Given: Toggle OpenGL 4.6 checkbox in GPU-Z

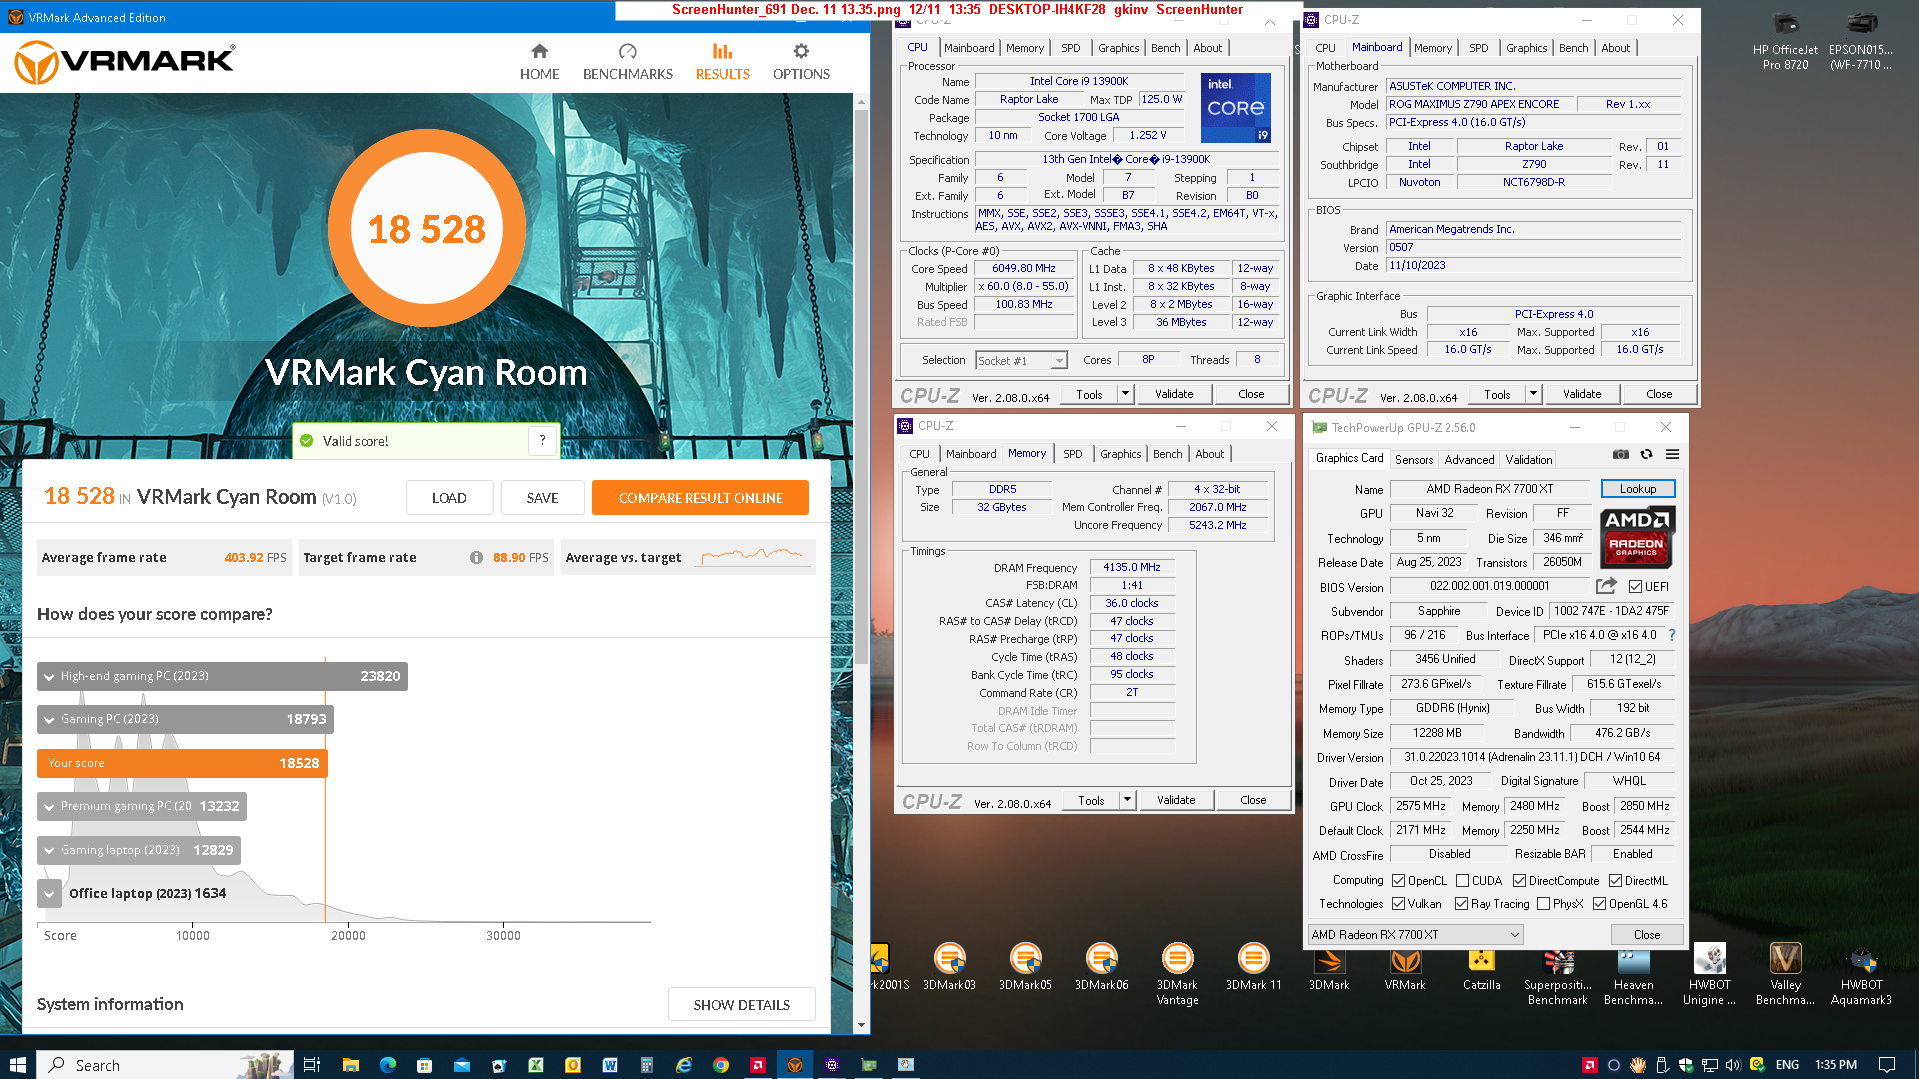Looking at the screenshot, I should [x=1600, y=903].
